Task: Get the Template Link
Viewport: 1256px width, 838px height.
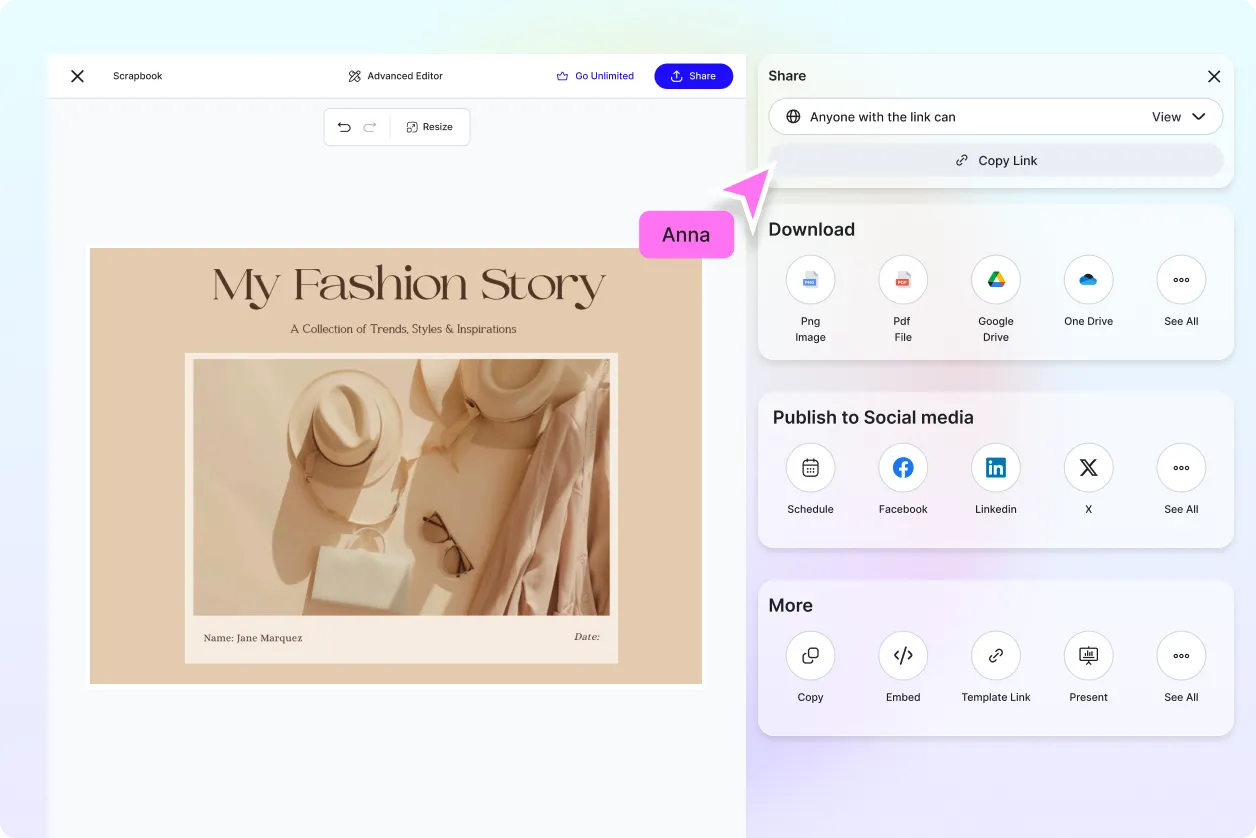Action: click(995, 655)
